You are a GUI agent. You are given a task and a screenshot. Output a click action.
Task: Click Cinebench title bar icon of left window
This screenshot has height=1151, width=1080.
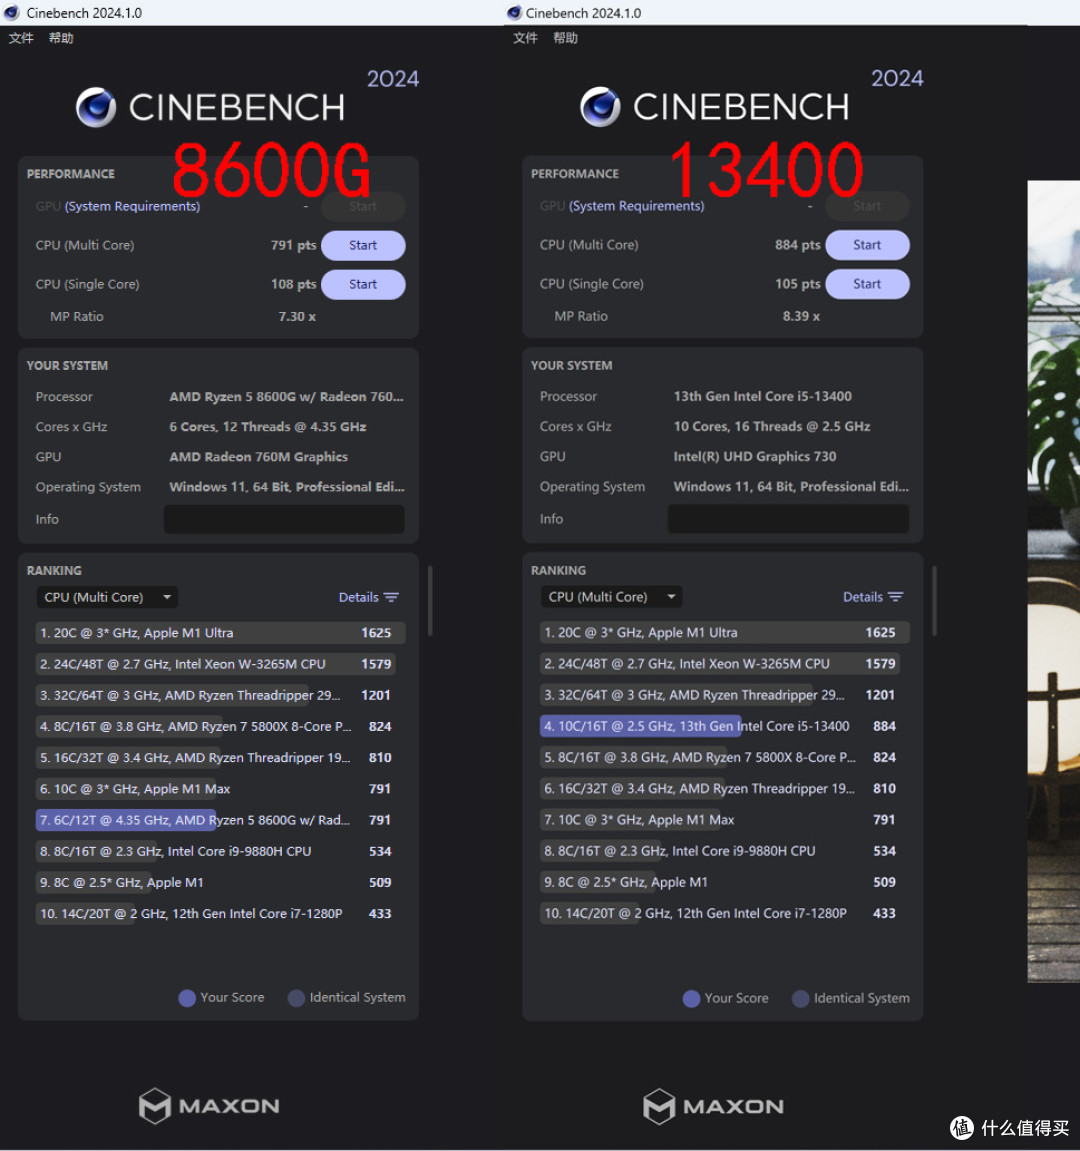pos(12,12)
